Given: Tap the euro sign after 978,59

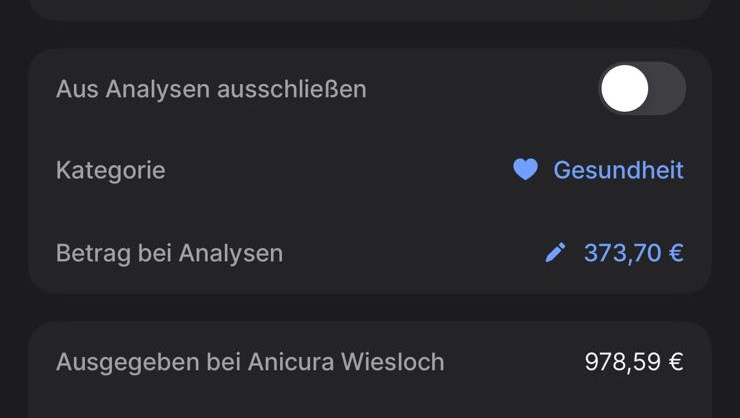Looking at the screenshot, I should point(676,362).
